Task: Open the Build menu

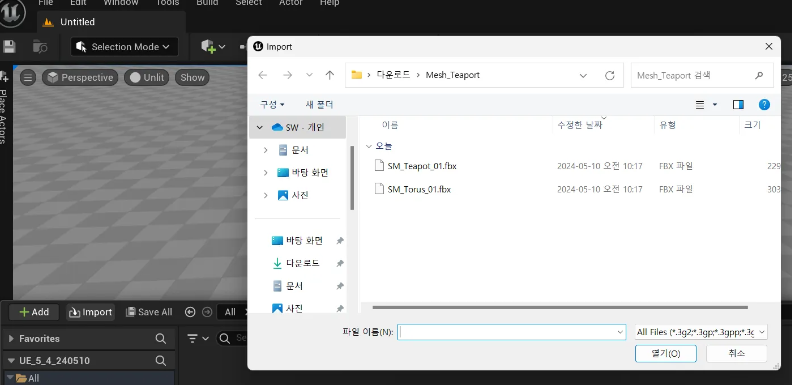Action: tap(207, 3)
